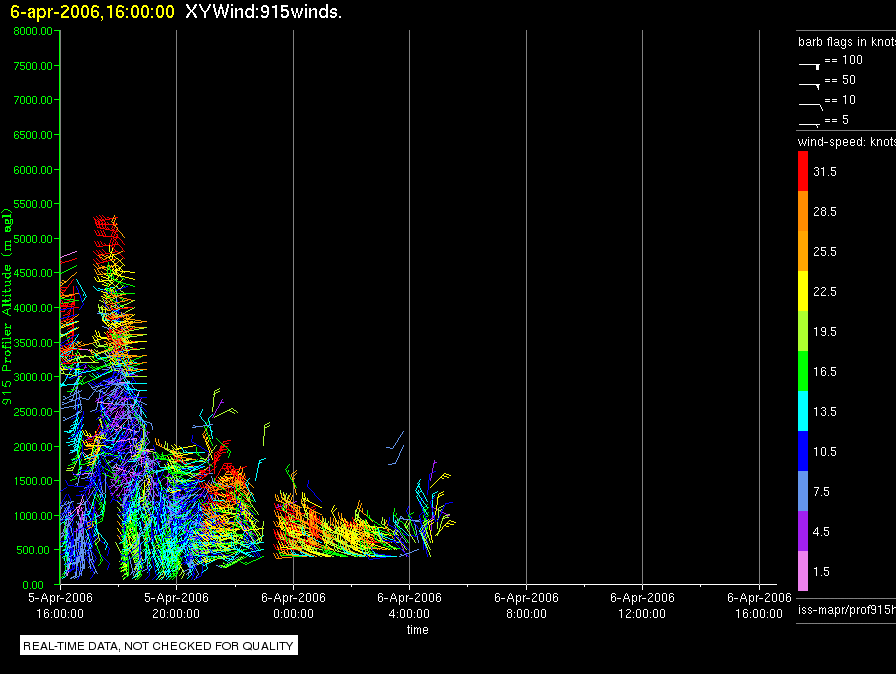Click the 6-Apr-2006 8:00:00 time tick label
This screenshot has height=674, width=896.
[x=526, y=603]
